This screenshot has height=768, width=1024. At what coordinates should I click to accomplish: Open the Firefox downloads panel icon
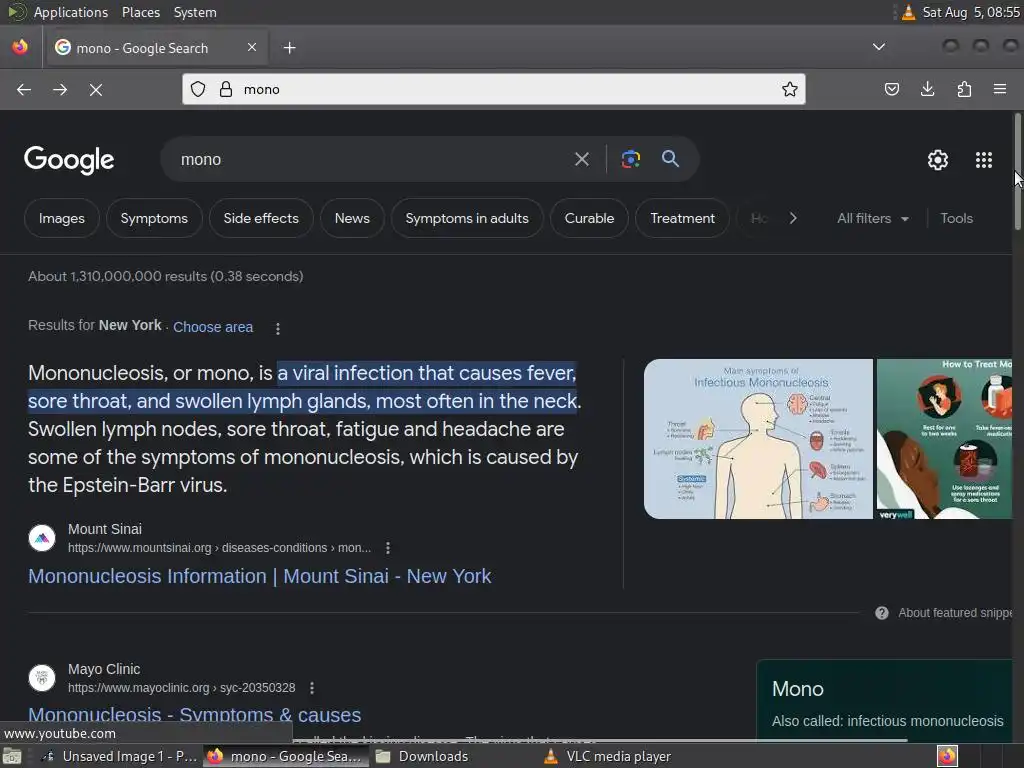(927, 89)
